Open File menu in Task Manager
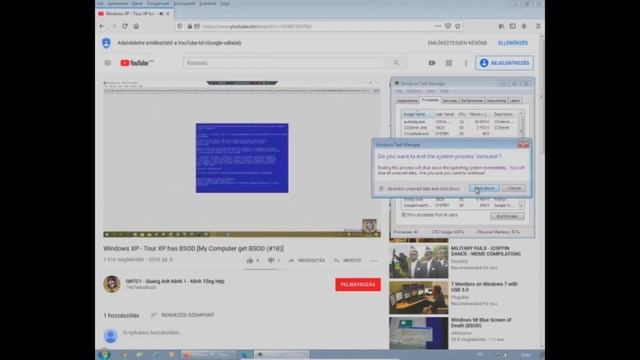This screenshot has height=360, width=640. tap(398, 91)
